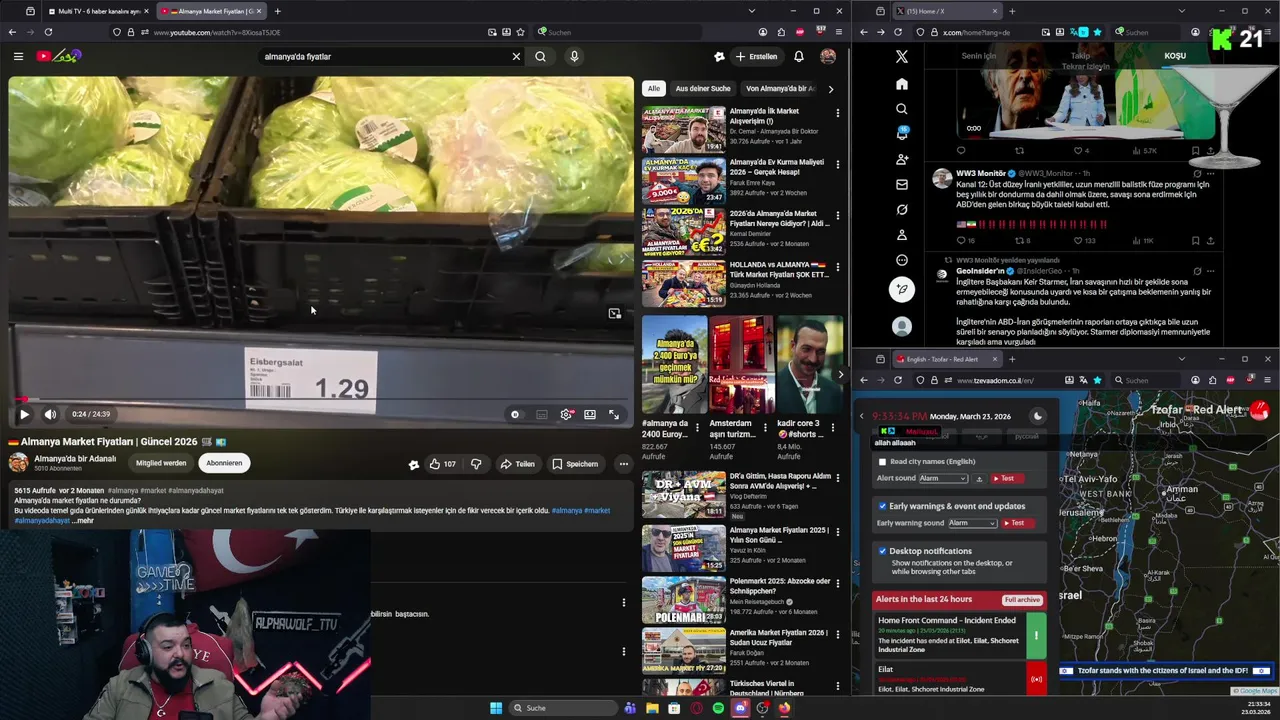Enter fullscreen on the YouTube player
1280x720 pixels.
tap(614, 414)
